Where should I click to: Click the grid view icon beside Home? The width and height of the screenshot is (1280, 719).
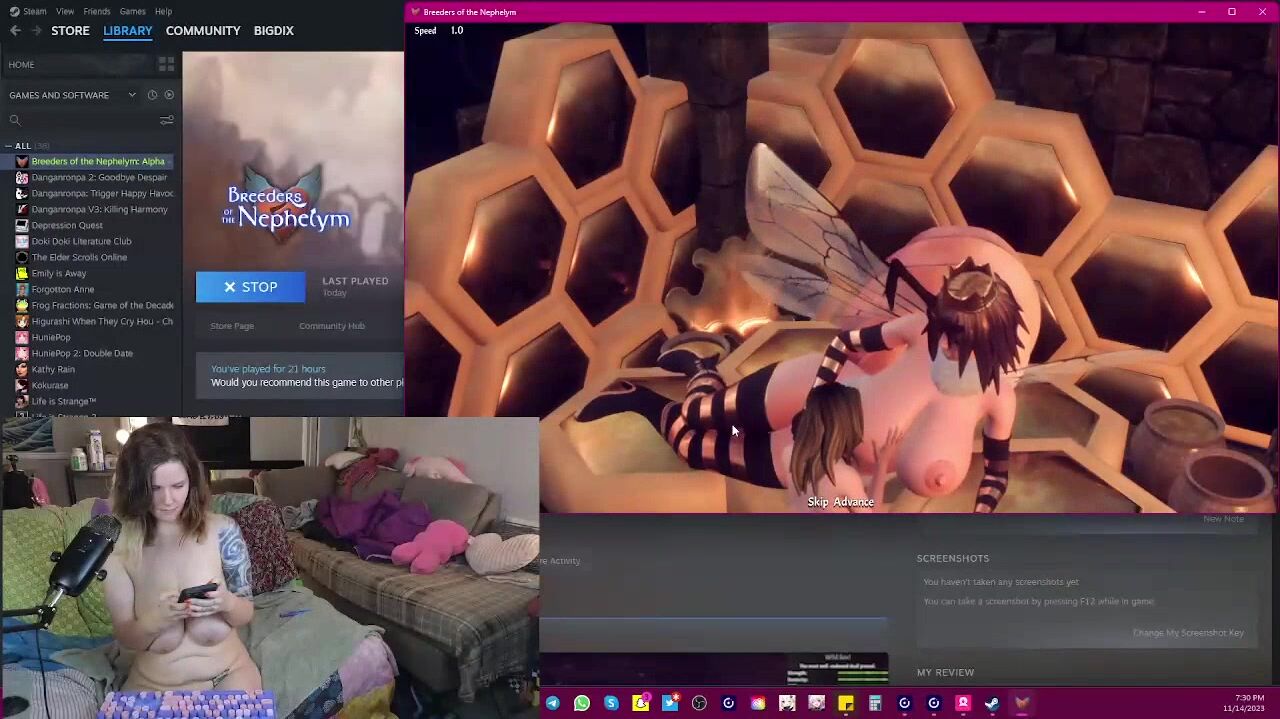click(166, 64)
